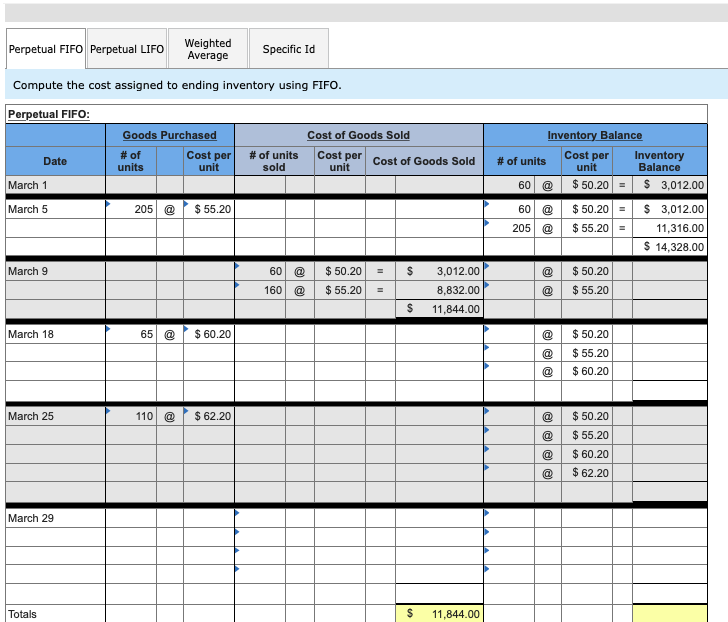Screen dimensions: 728x622
Task: Switch to the Perpetual LIFO tab
Action: click(127, 49)
